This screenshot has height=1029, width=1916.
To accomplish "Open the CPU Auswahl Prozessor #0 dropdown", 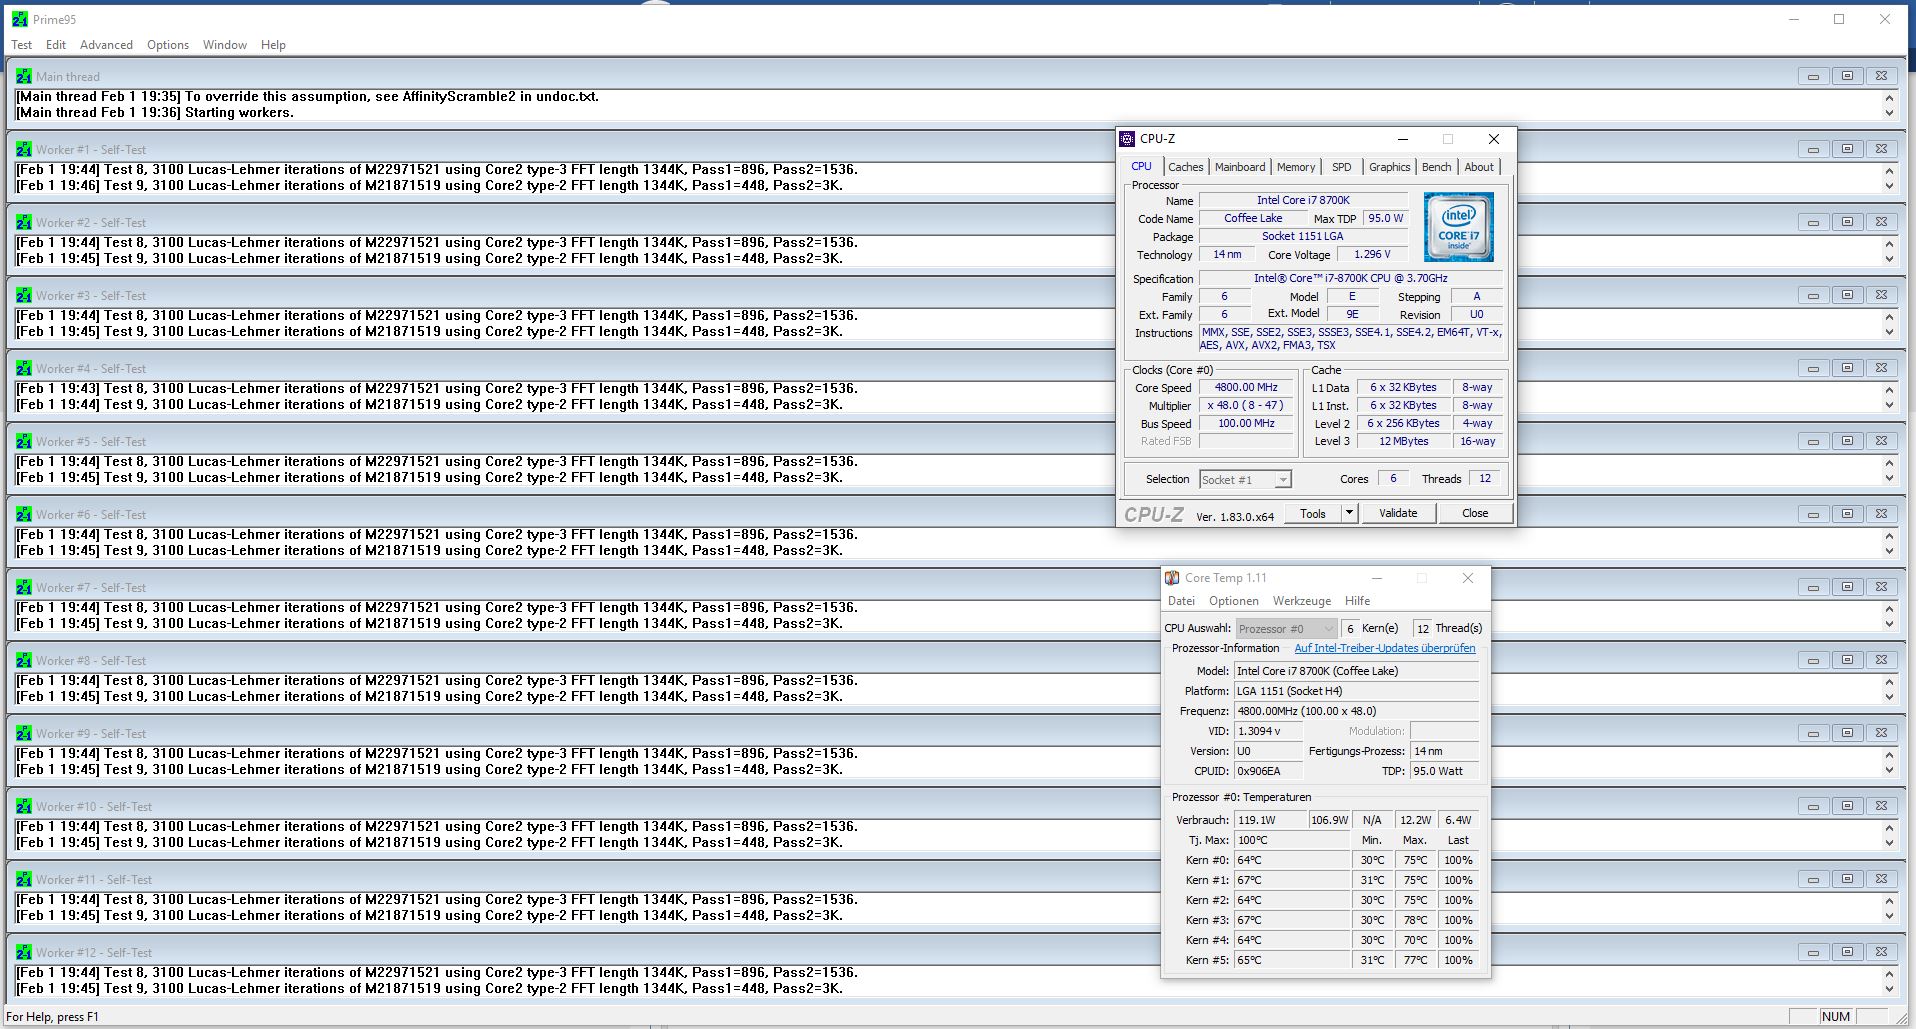I will tap(1286, 629).
